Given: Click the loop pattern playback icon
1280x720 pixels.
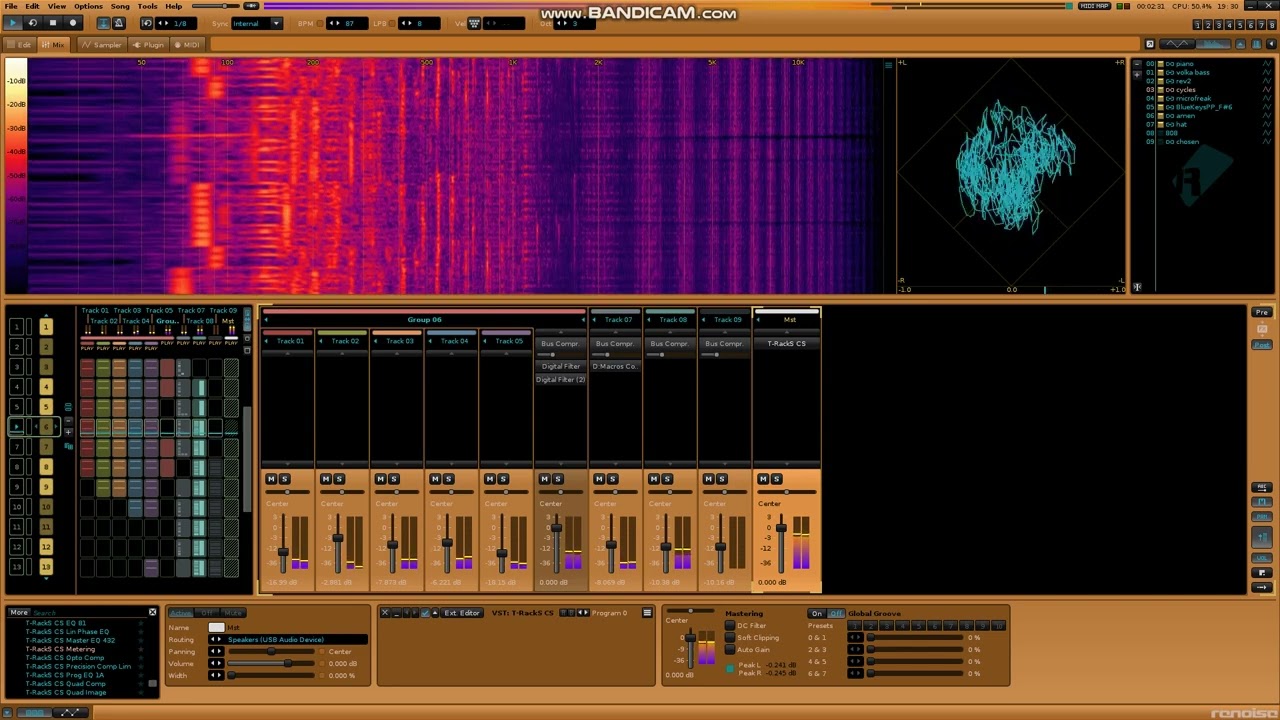Looking at the screenshot, I should pyautogui.click(x=33, y=23).
